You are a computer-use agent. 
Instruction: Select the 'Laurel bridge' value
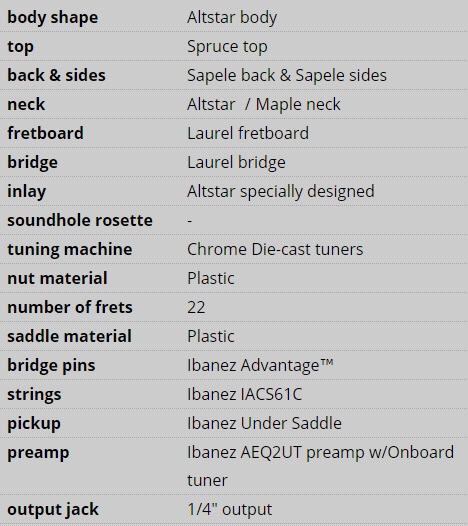236,162
